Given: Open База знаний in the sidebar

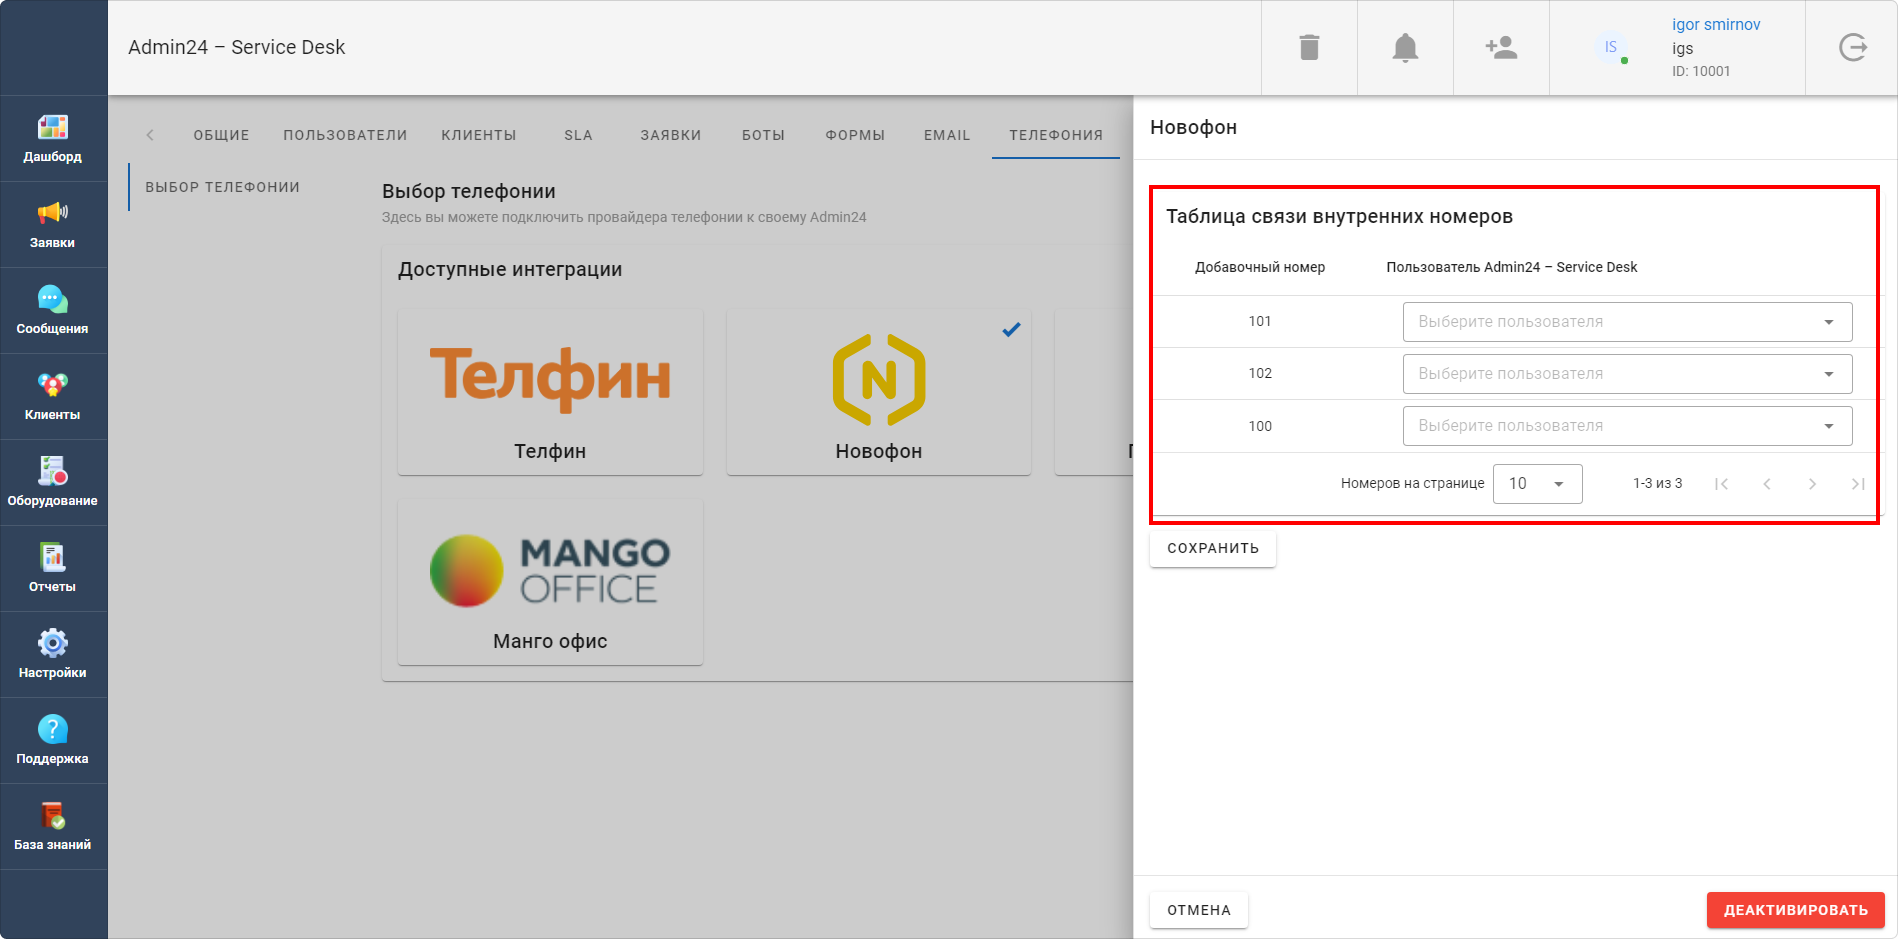Looking at the screenshot, I should [x=53, y=827].
